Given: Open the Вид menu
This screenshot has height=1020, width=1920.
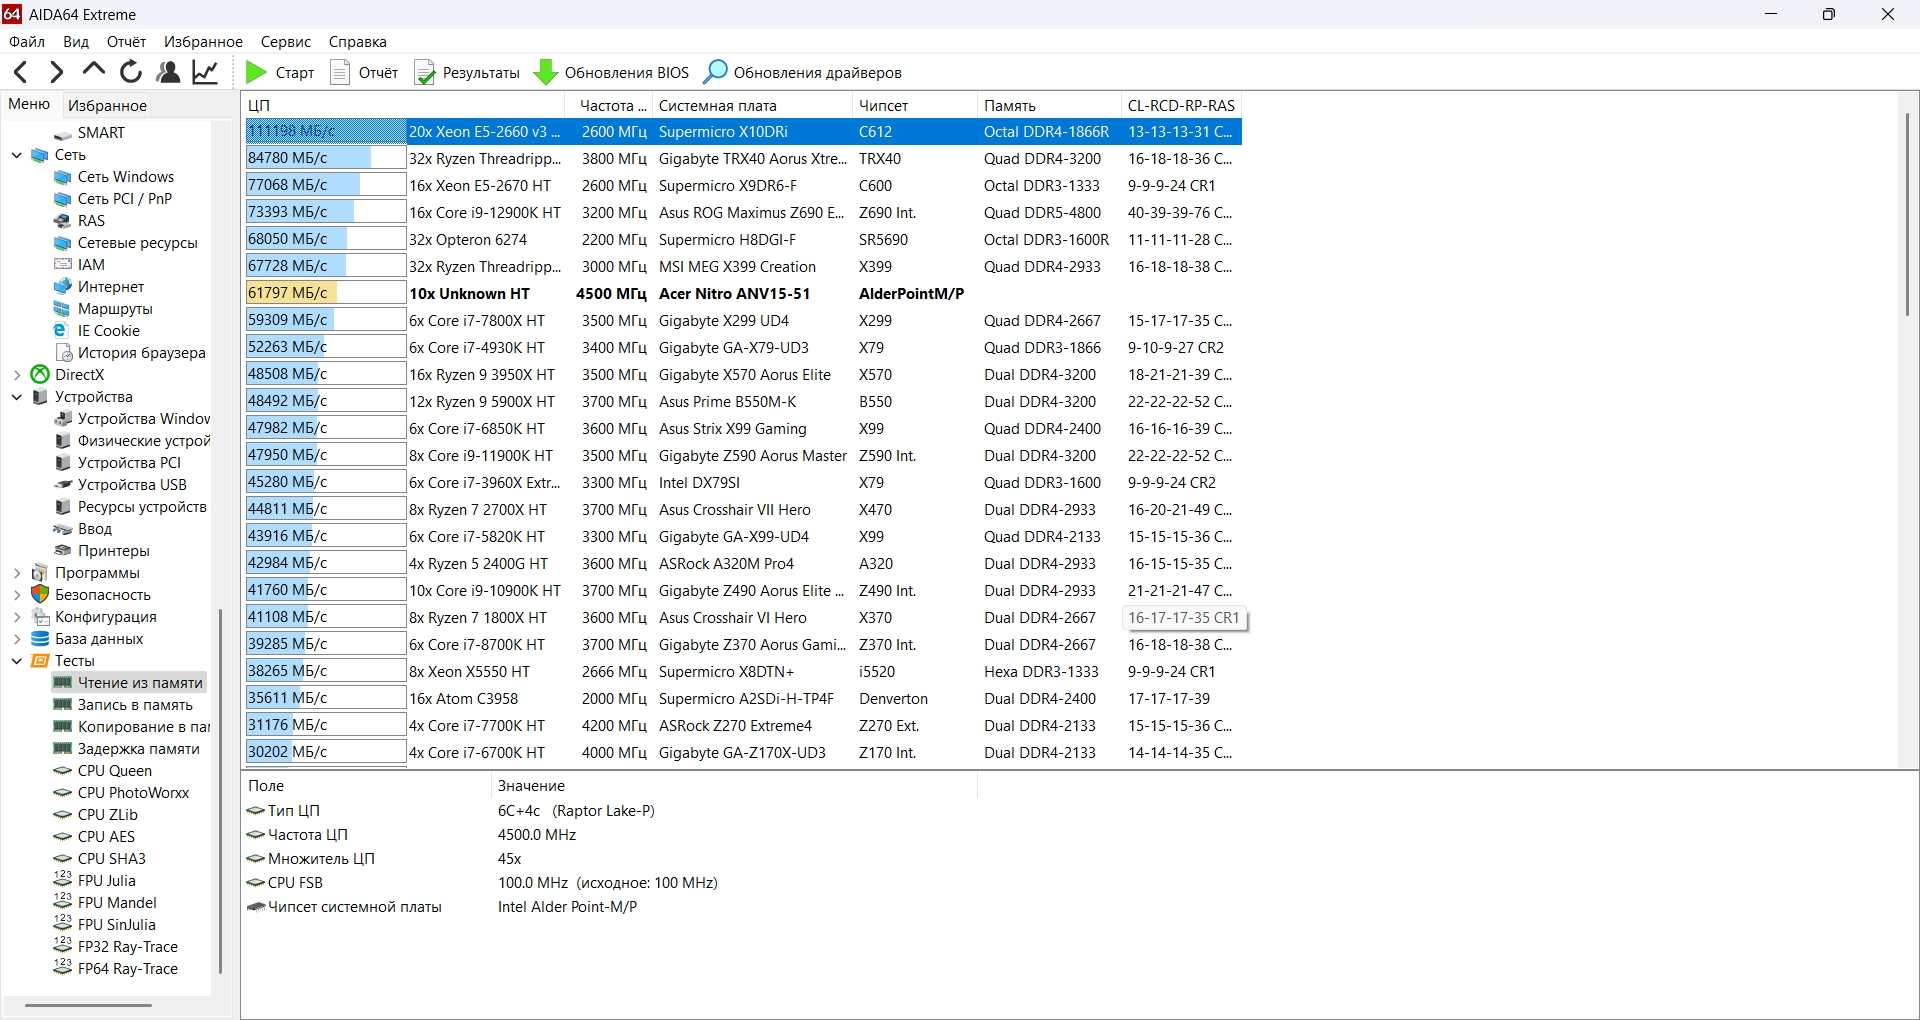Looking at the screenshot, I should click(x=76, y=42).
